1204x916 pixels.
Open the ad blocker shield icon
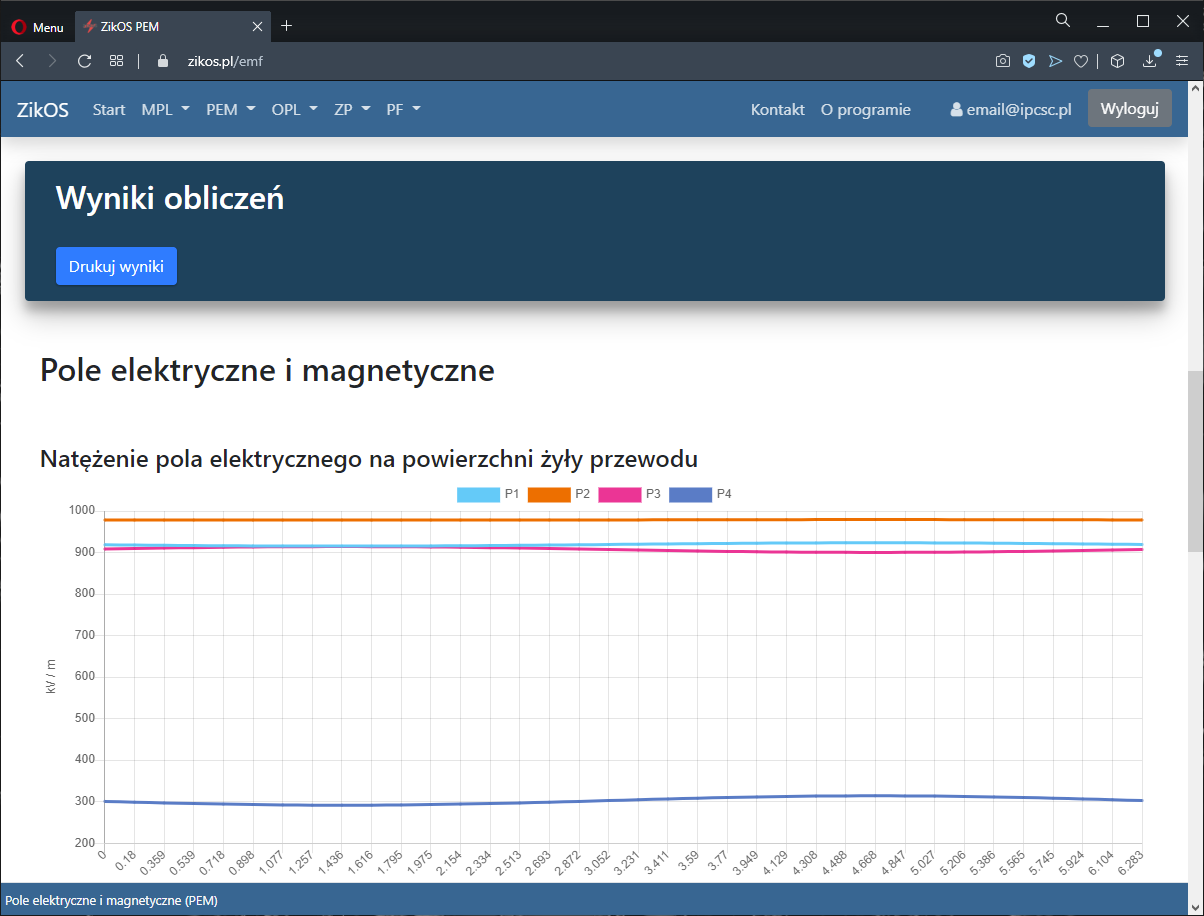[1028, 61]
